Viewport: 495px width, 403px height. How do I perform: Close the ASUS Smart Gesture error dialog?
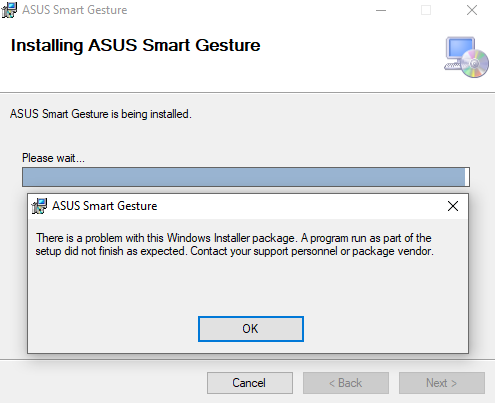(453, 206)
